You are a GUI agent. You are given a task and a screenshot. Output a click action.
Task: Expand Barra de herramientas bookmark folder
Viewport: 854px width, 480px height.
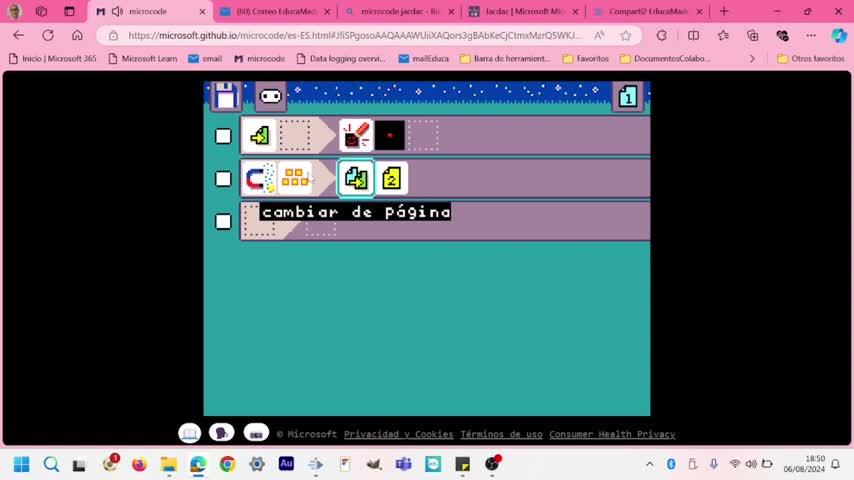pos(505,58)
